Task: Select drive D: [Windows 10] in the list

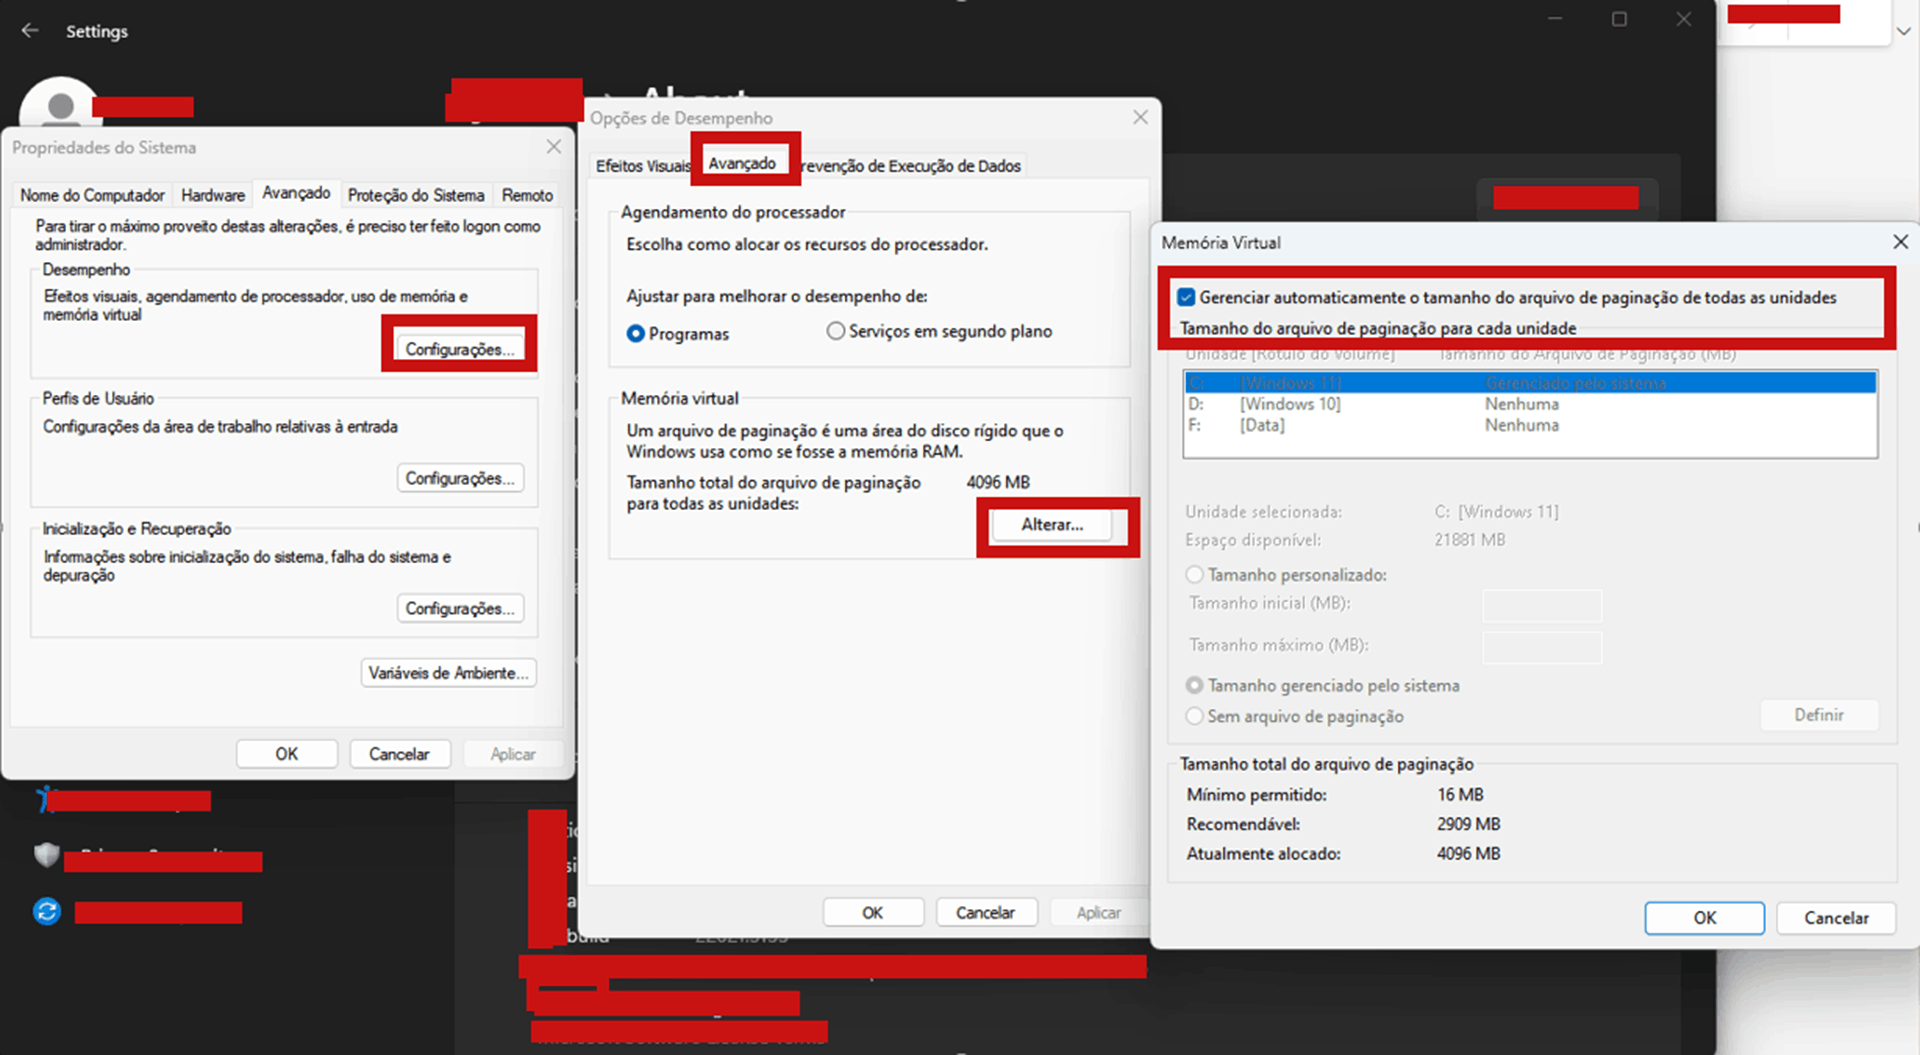Action: coord(1290,404)
